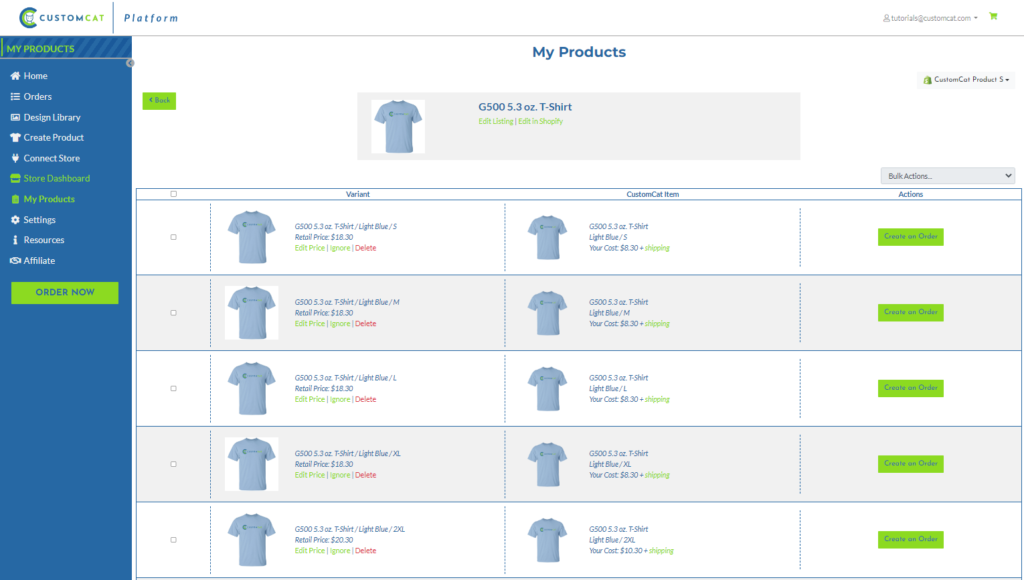Select the Orders list icon

[14, 96]
